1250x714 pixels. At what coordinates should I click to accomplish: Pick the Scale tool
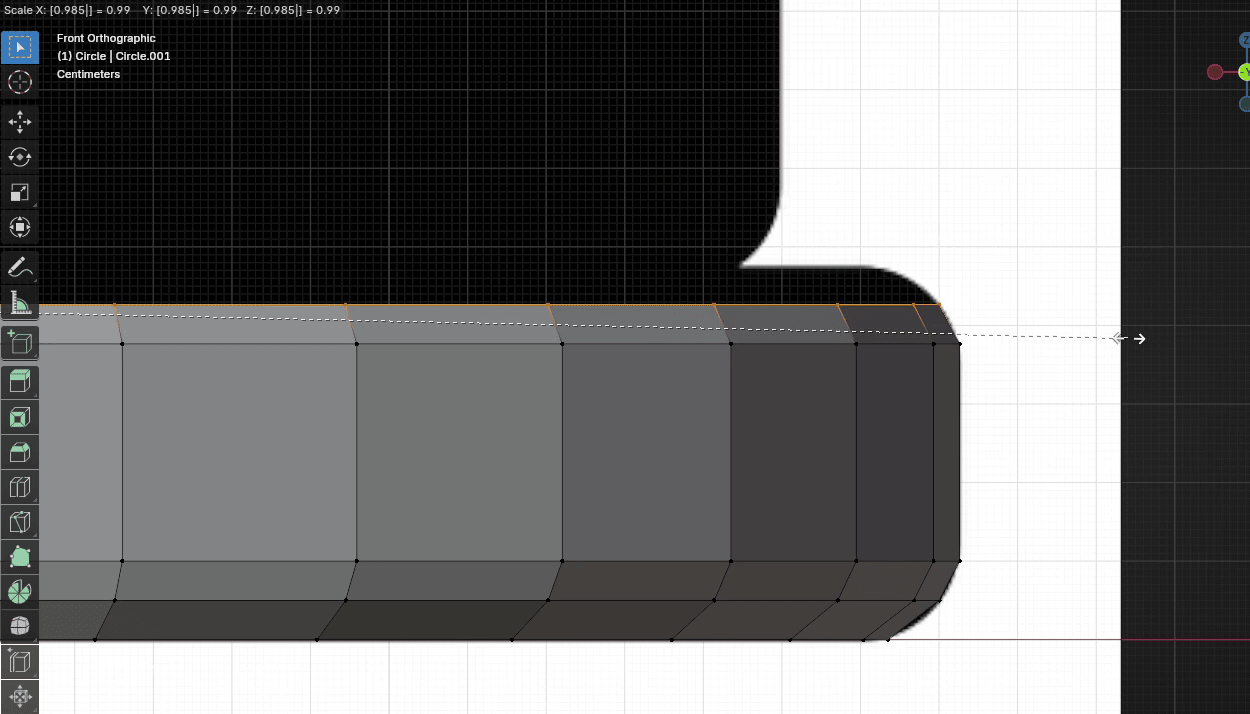click(x=20, y=192)
